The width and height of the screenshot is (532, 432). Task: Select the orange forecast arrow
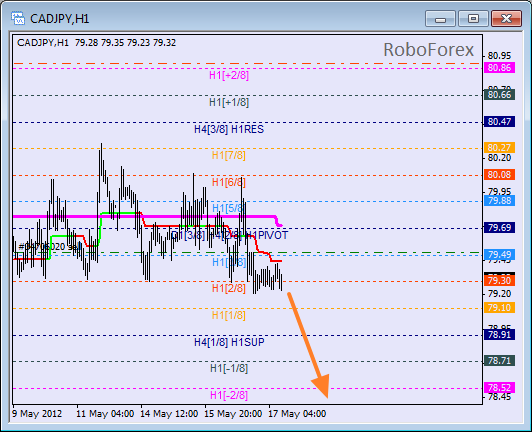pyautogui.click(x=309, y=345)
